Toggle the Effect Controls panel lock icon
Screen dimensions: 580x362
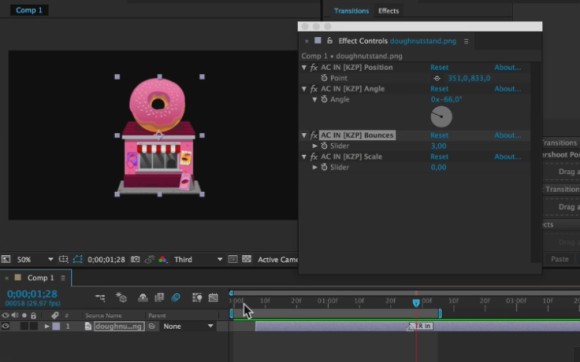coord(329,41)
